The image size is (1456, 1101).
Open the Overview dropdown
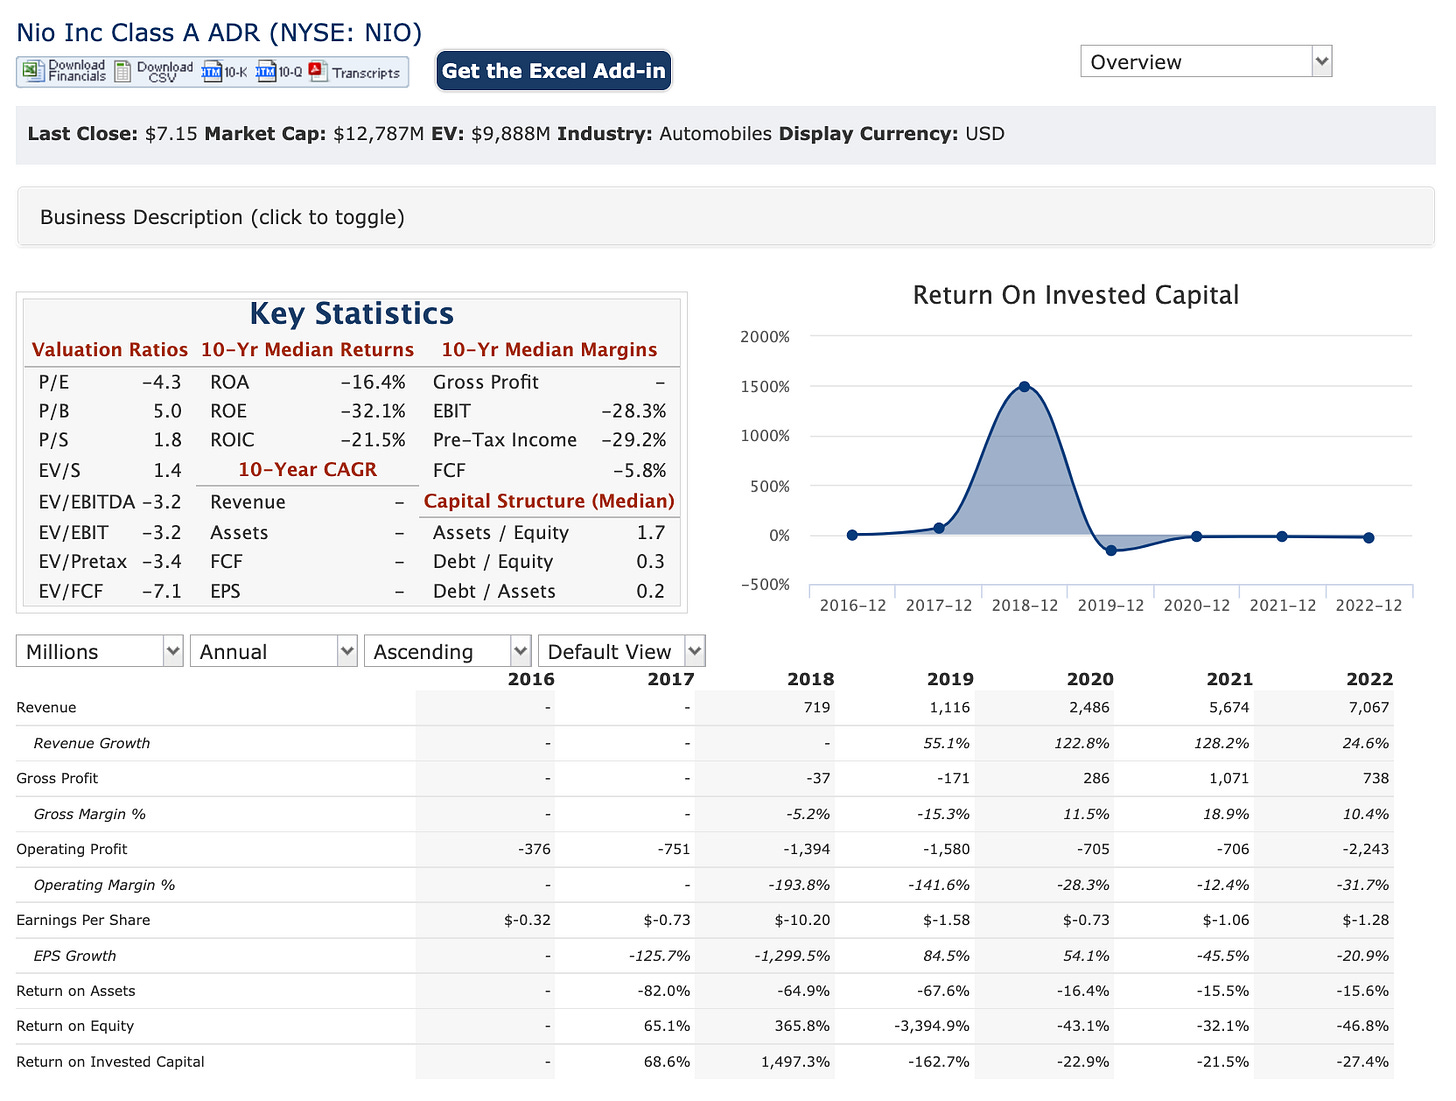pyautogui.click(x=1206, y=61)
